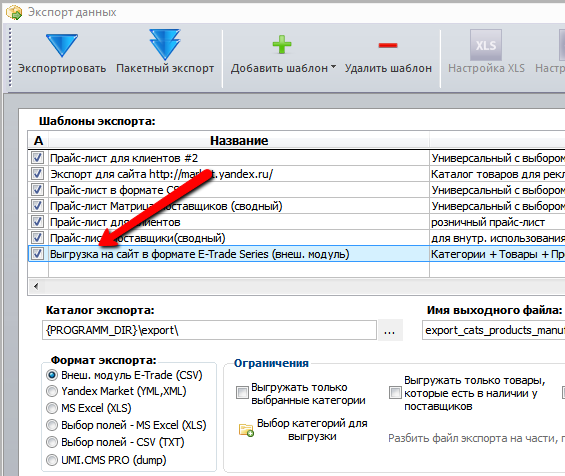Open Настройка XLS toolbar icon
Image resolution: width=565 pixels, height=476 pixels.
pyautogui.click(x=486, y=45)
